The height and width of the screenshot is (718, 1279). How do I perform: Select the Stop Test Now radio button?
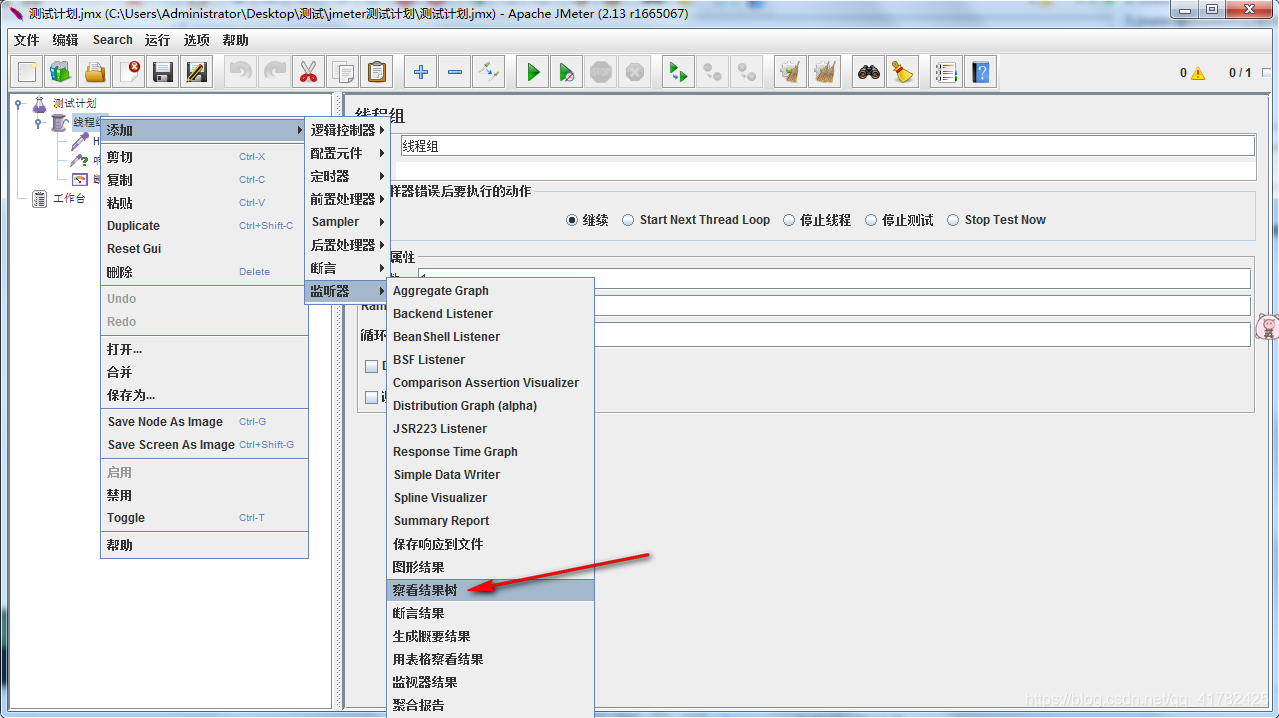coord(953,220)
